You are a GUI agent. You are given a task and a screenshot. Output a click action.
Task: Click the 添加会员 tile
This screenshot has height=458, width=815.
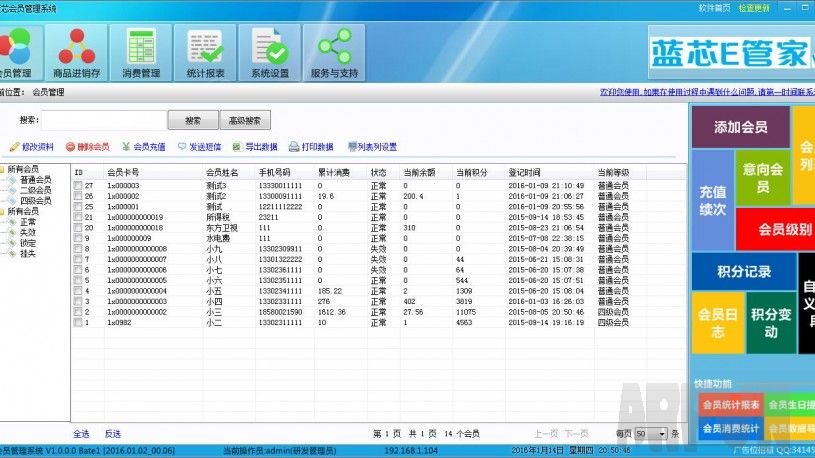pos(740,127)
